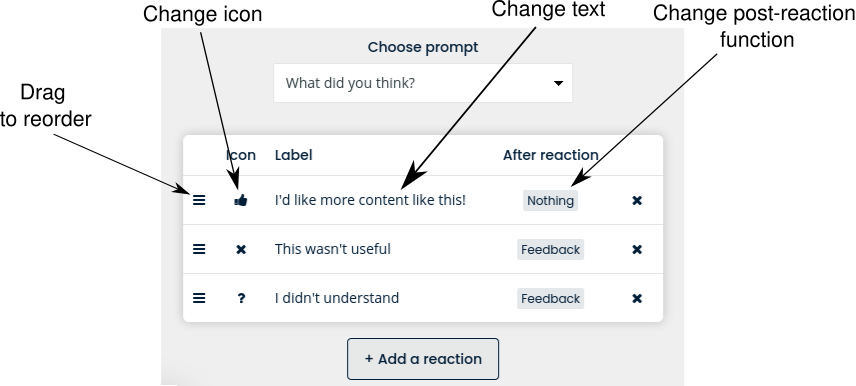Remove the "This wasn't useful" reaction

coord(637,250)
